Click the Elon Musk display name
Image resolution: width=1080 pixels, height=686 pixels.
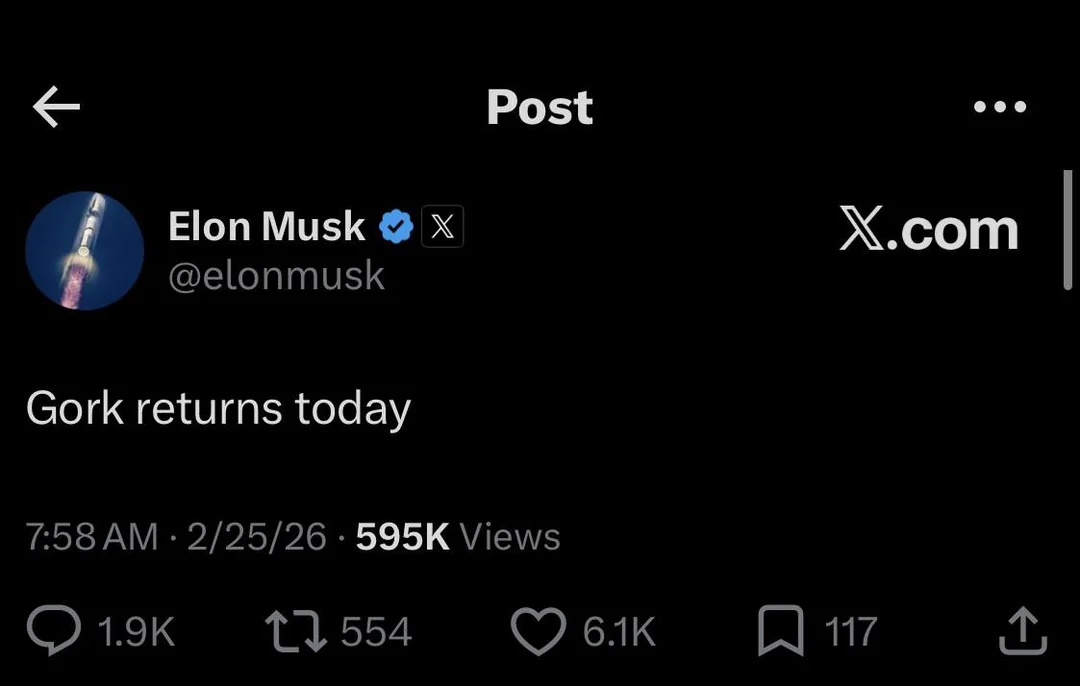[266, 227]
